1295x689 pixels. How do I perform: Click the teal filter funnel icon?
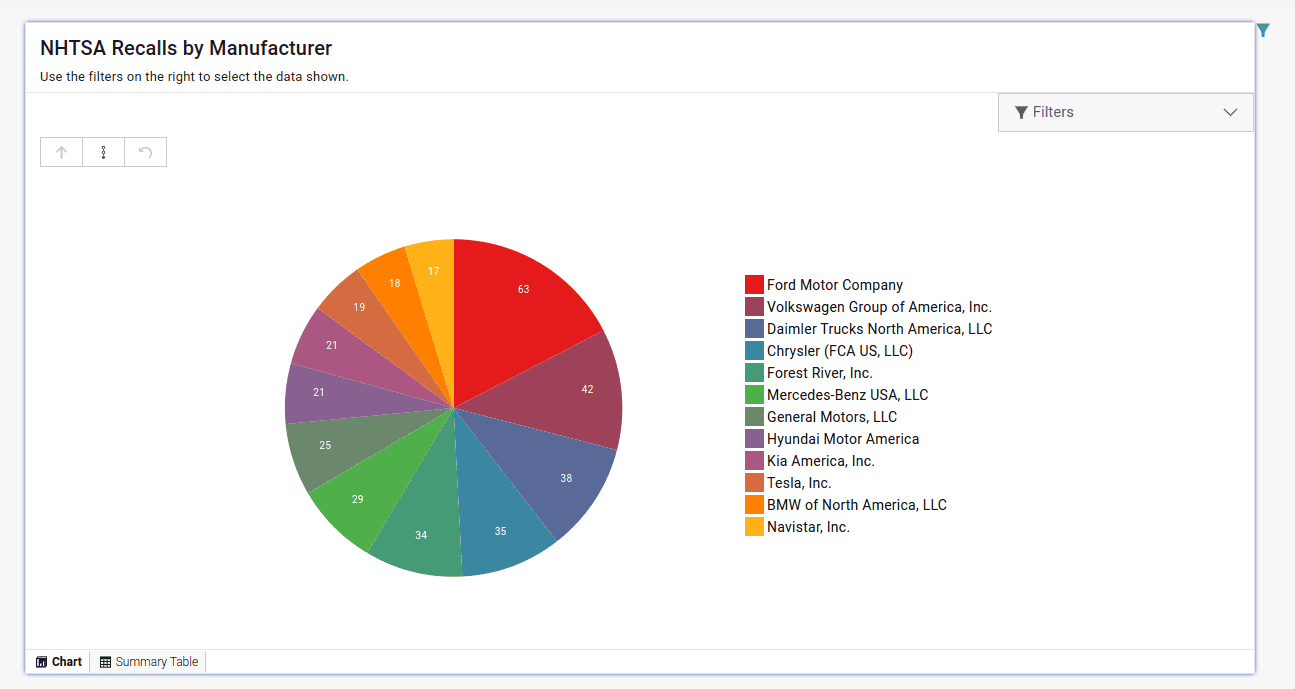click(x=1263, y=30)
